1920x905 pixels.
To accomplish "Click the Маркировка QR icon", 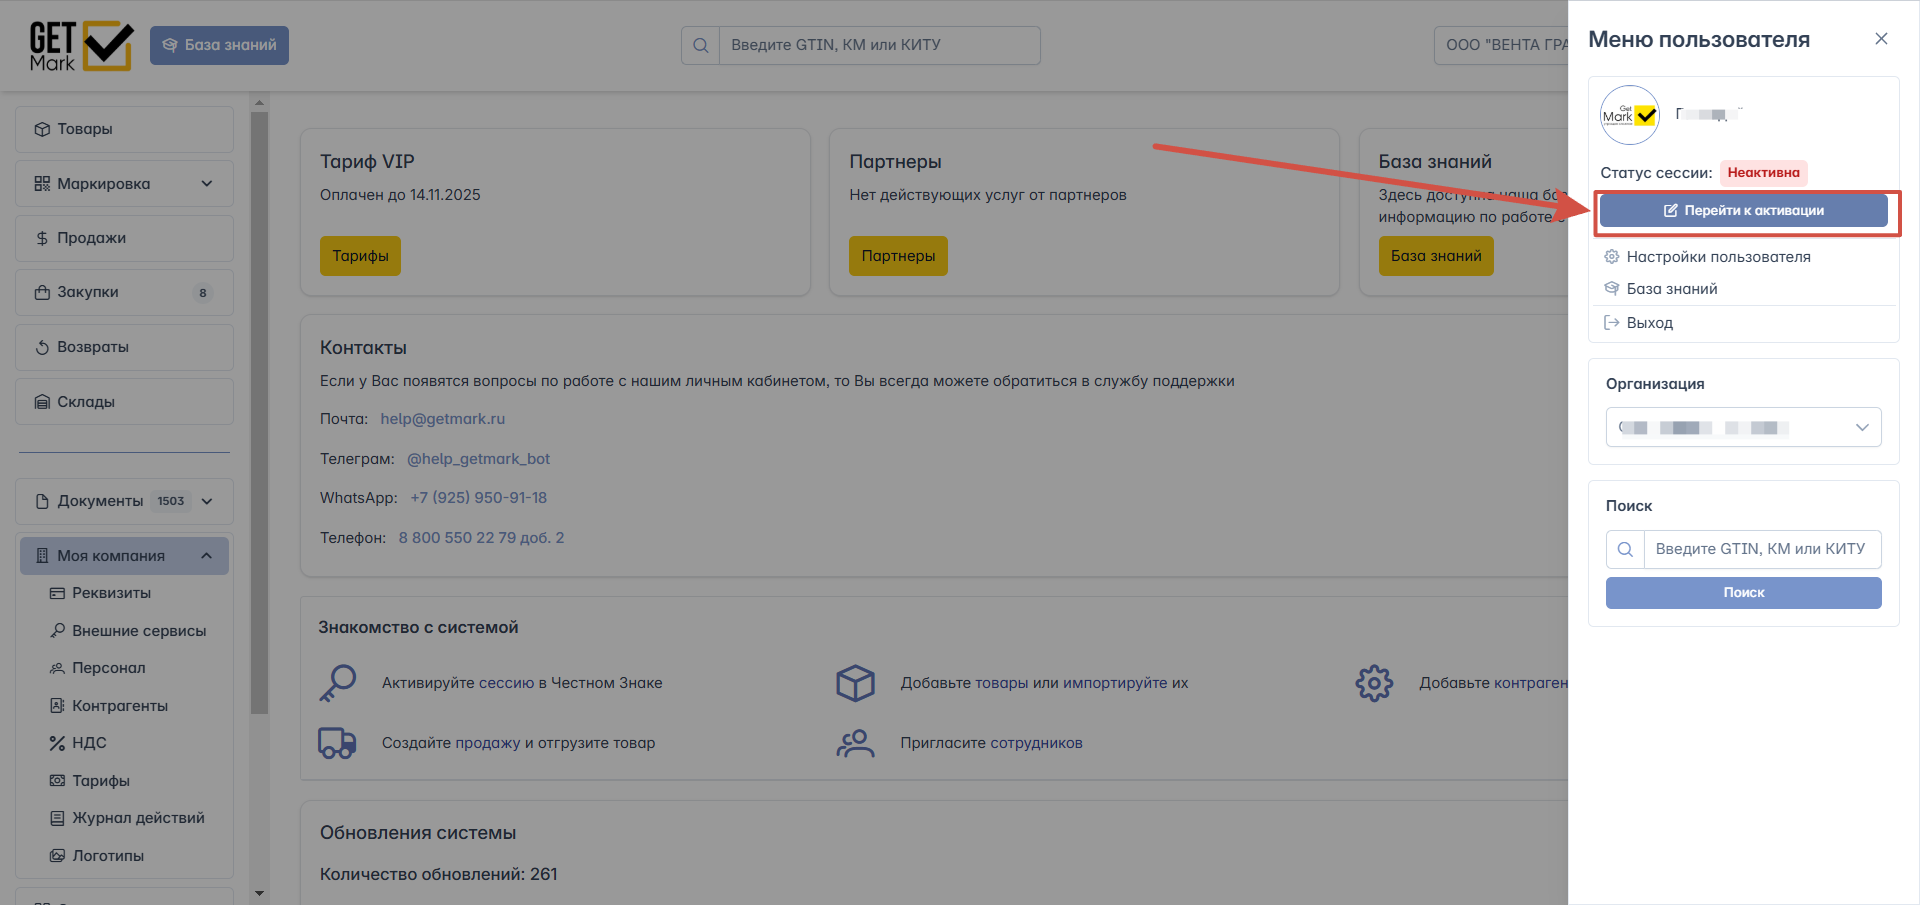I will (x=42, y=184).
